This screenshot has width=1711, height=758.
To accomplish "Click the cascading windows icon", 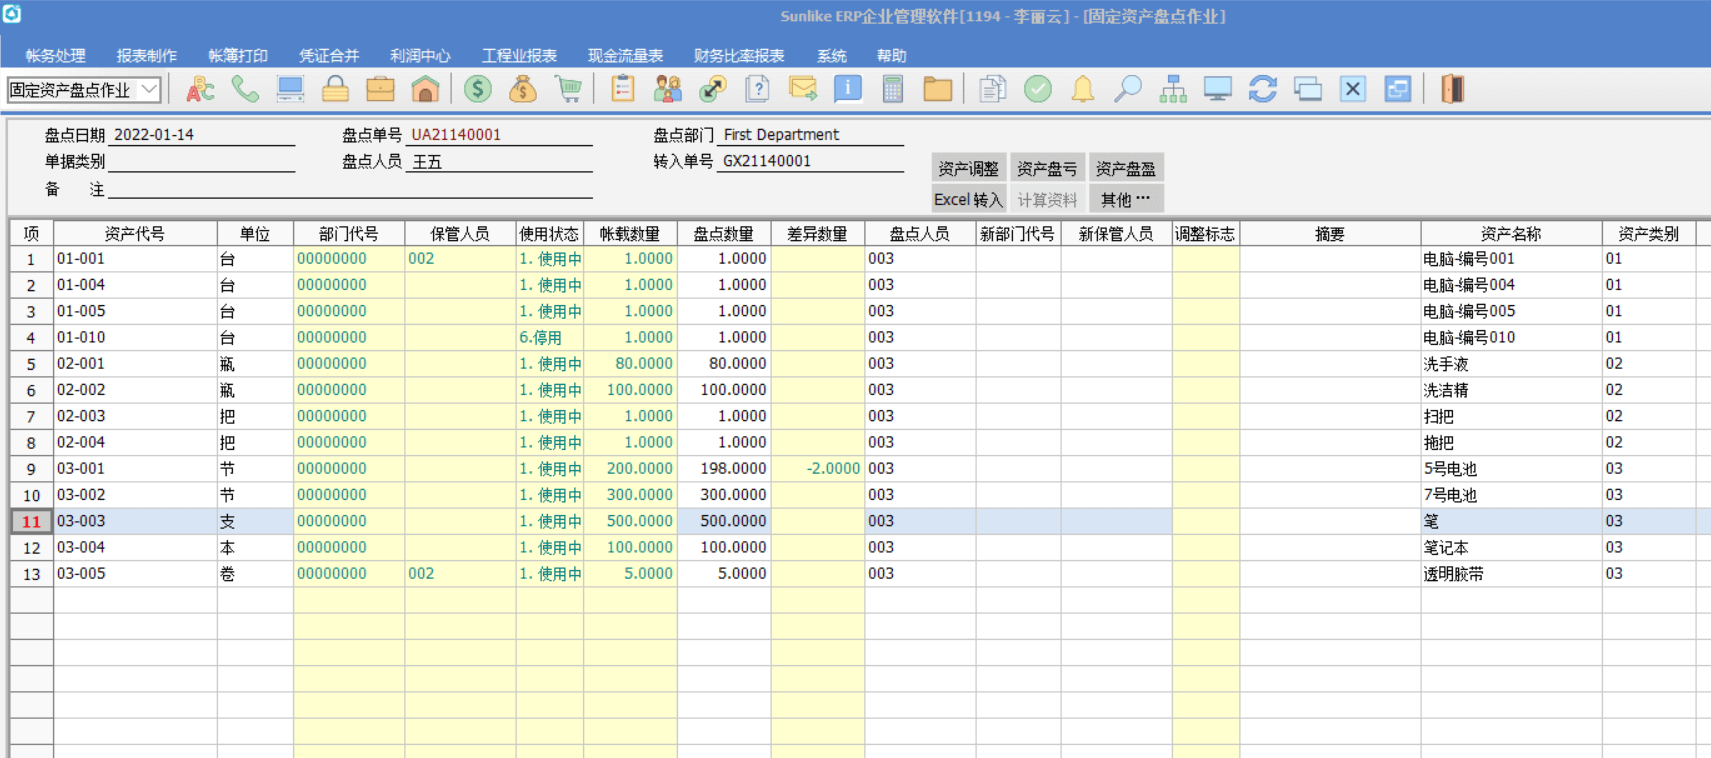I will pyautogui.click(x=1307, y=89).
